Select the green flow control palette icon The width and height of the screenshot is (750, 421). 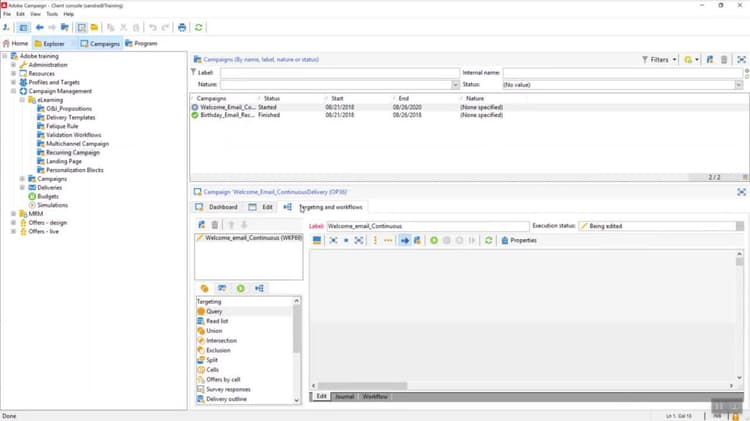pos(241,288)
